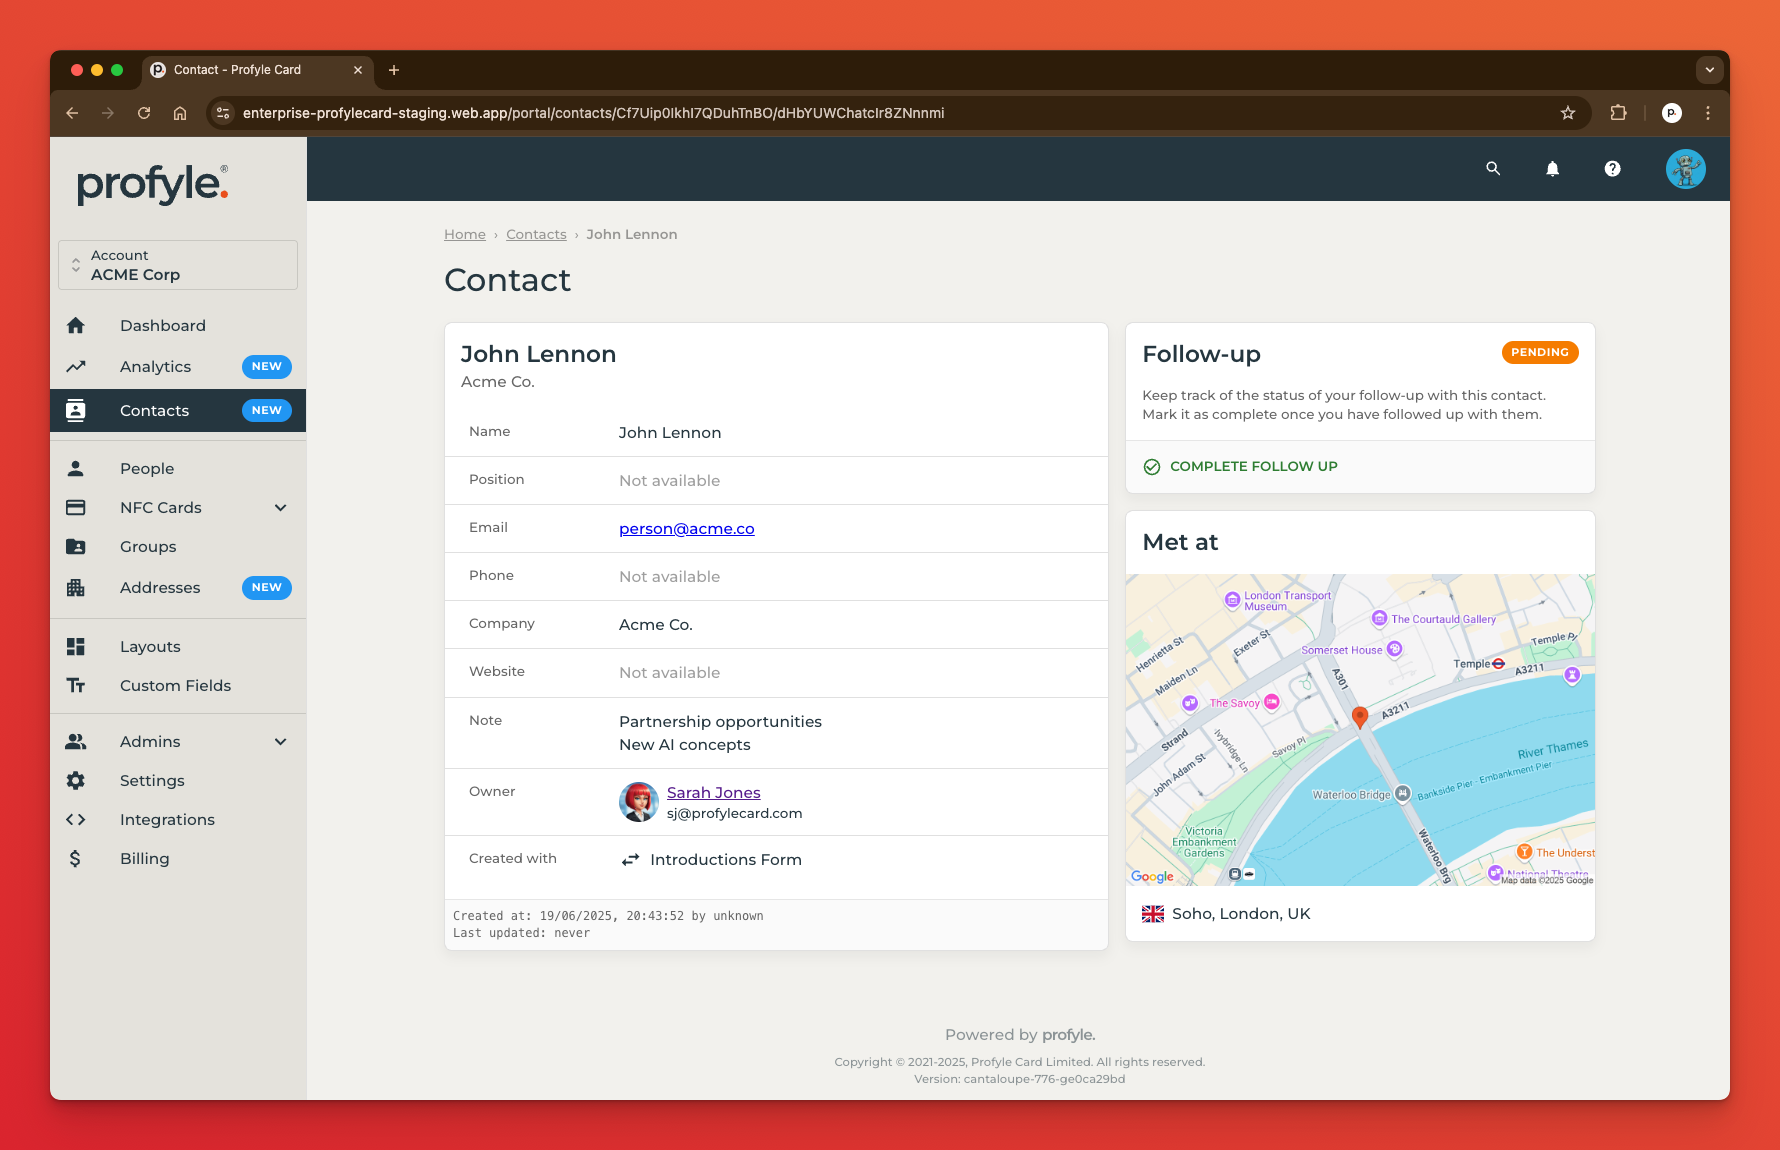Open a new browser tab

coord(394,70)
